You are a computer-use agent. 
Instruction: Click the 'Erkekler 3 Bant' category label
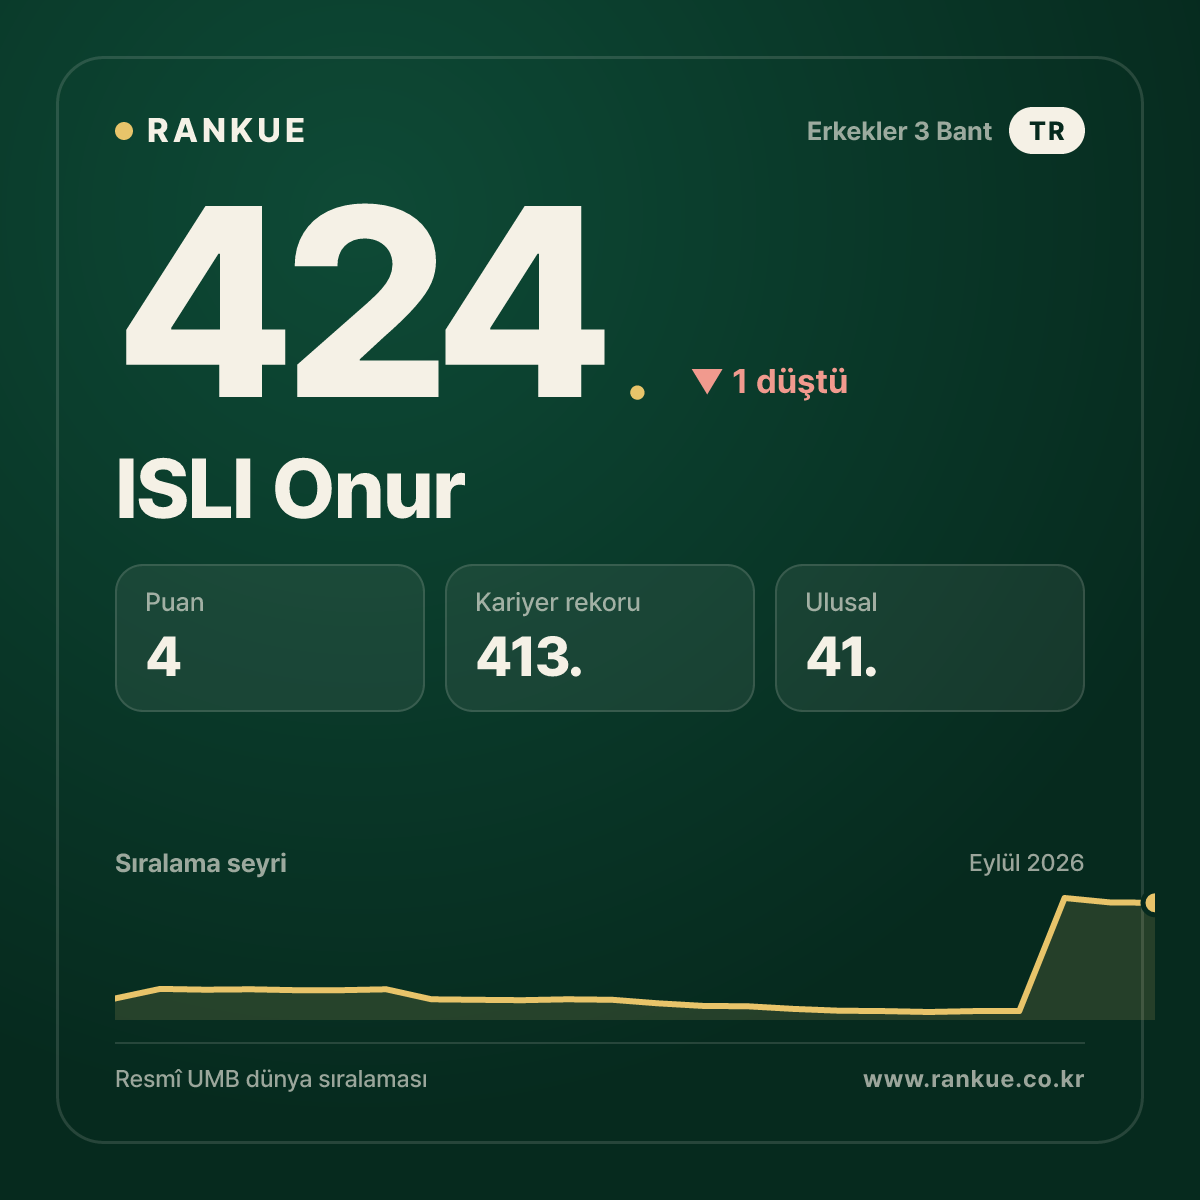899,131
